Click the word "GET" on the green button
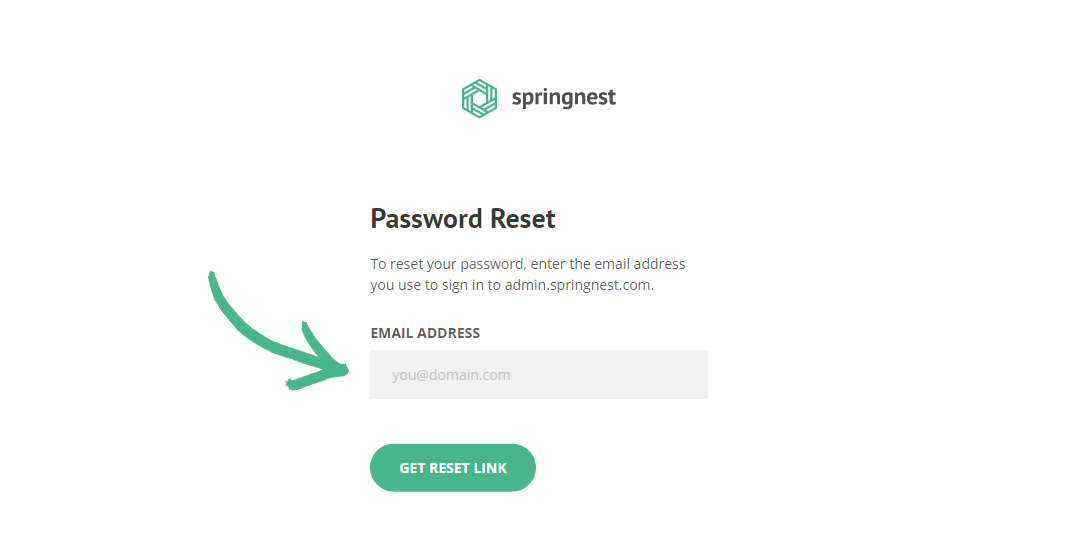Viewport: 1075px width, 547px height. point(412,468)
